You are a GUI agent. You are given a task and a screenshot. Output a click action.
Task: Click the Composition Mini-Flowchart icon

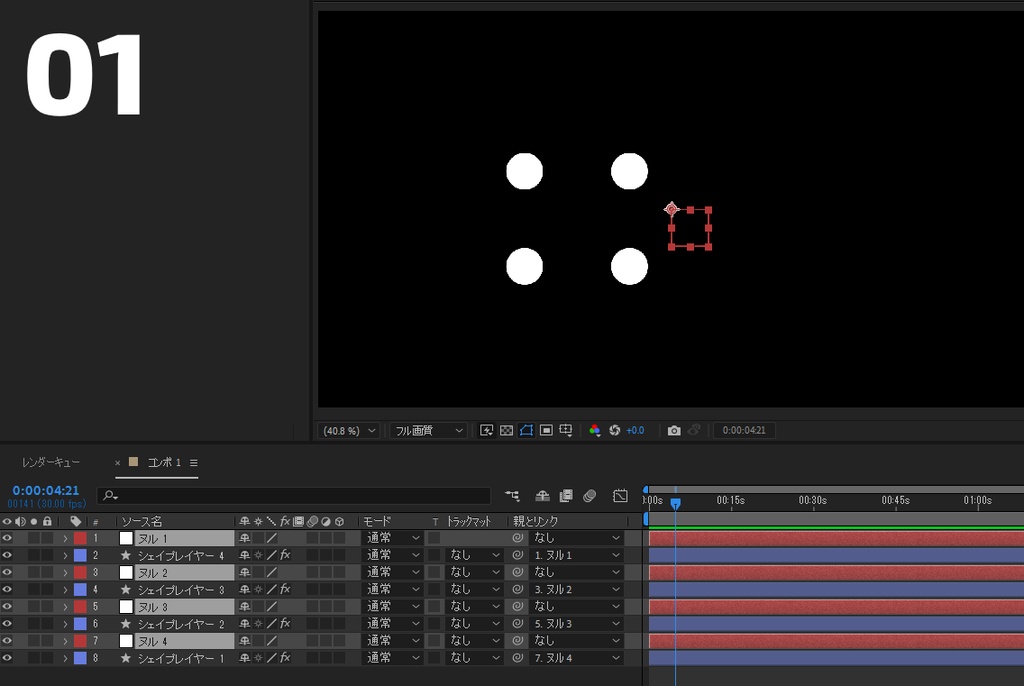[513, 496]
